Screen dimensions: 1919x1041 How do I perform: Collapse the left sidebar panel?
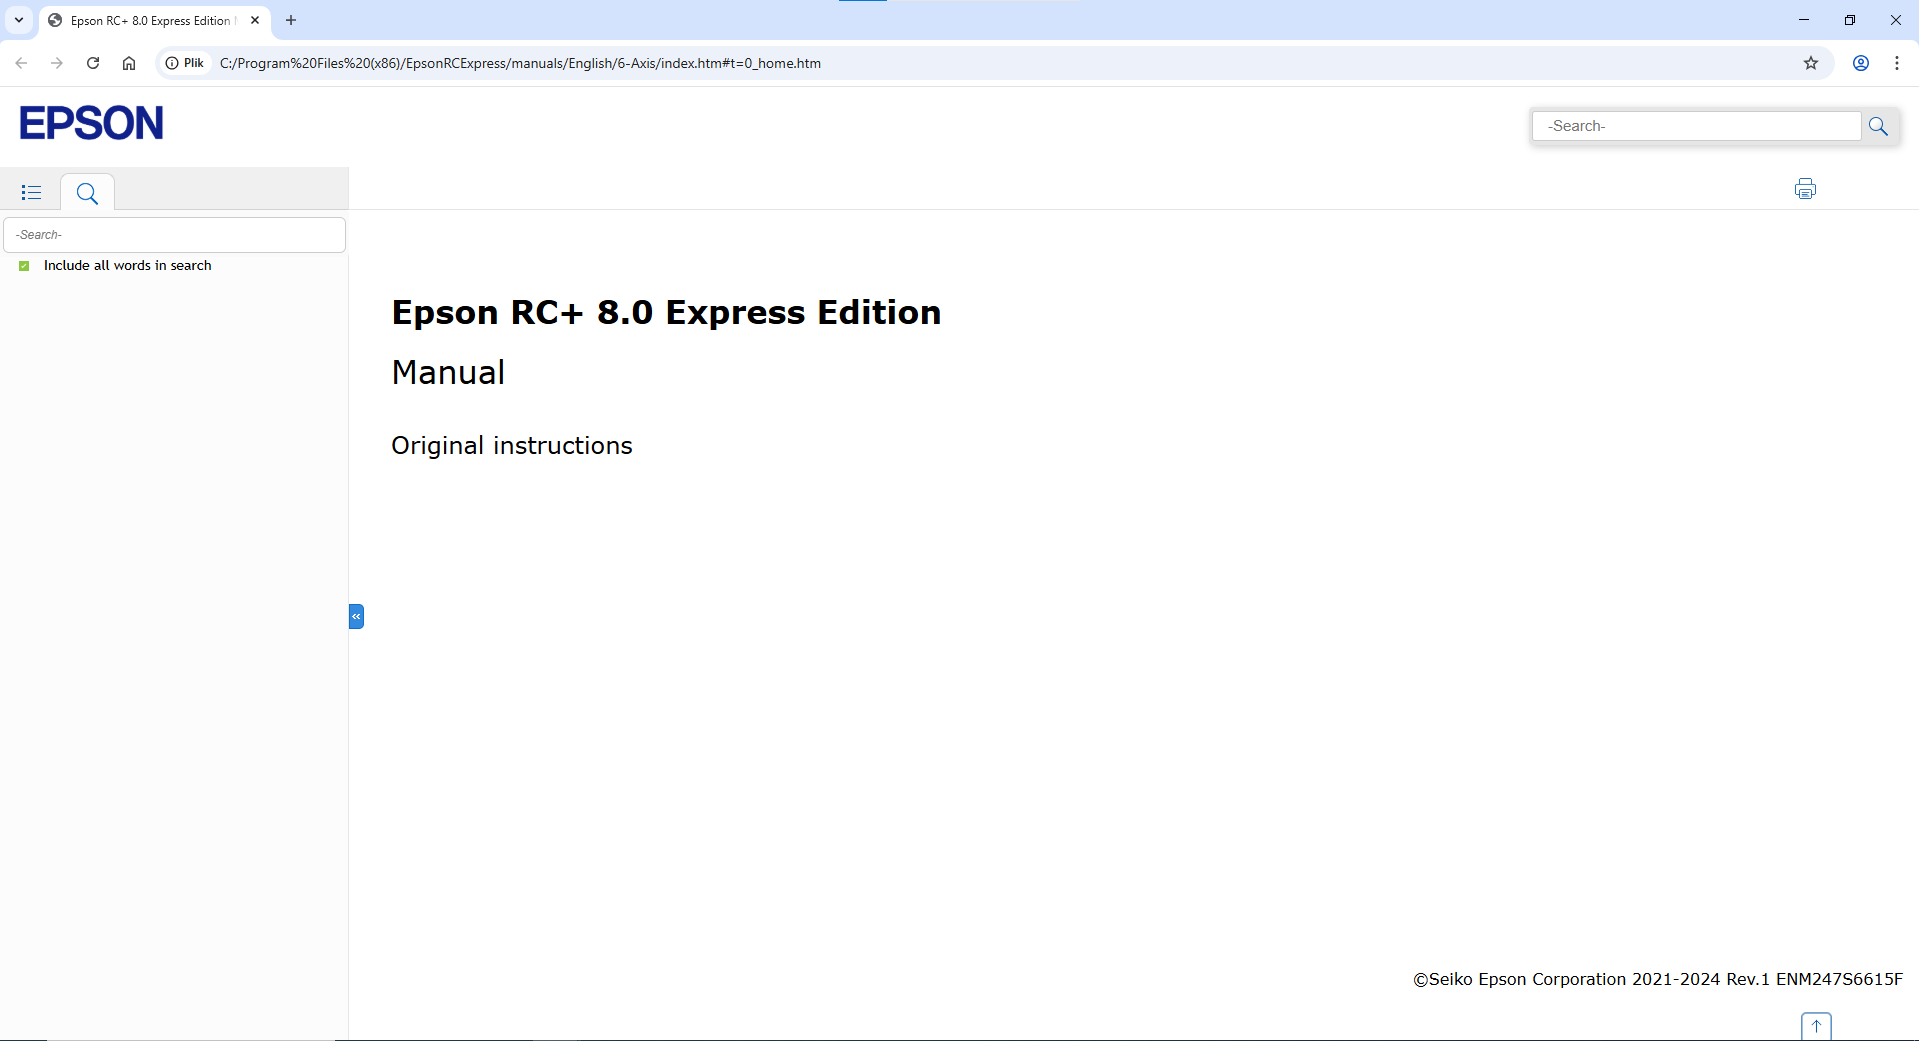click(356, 616)
